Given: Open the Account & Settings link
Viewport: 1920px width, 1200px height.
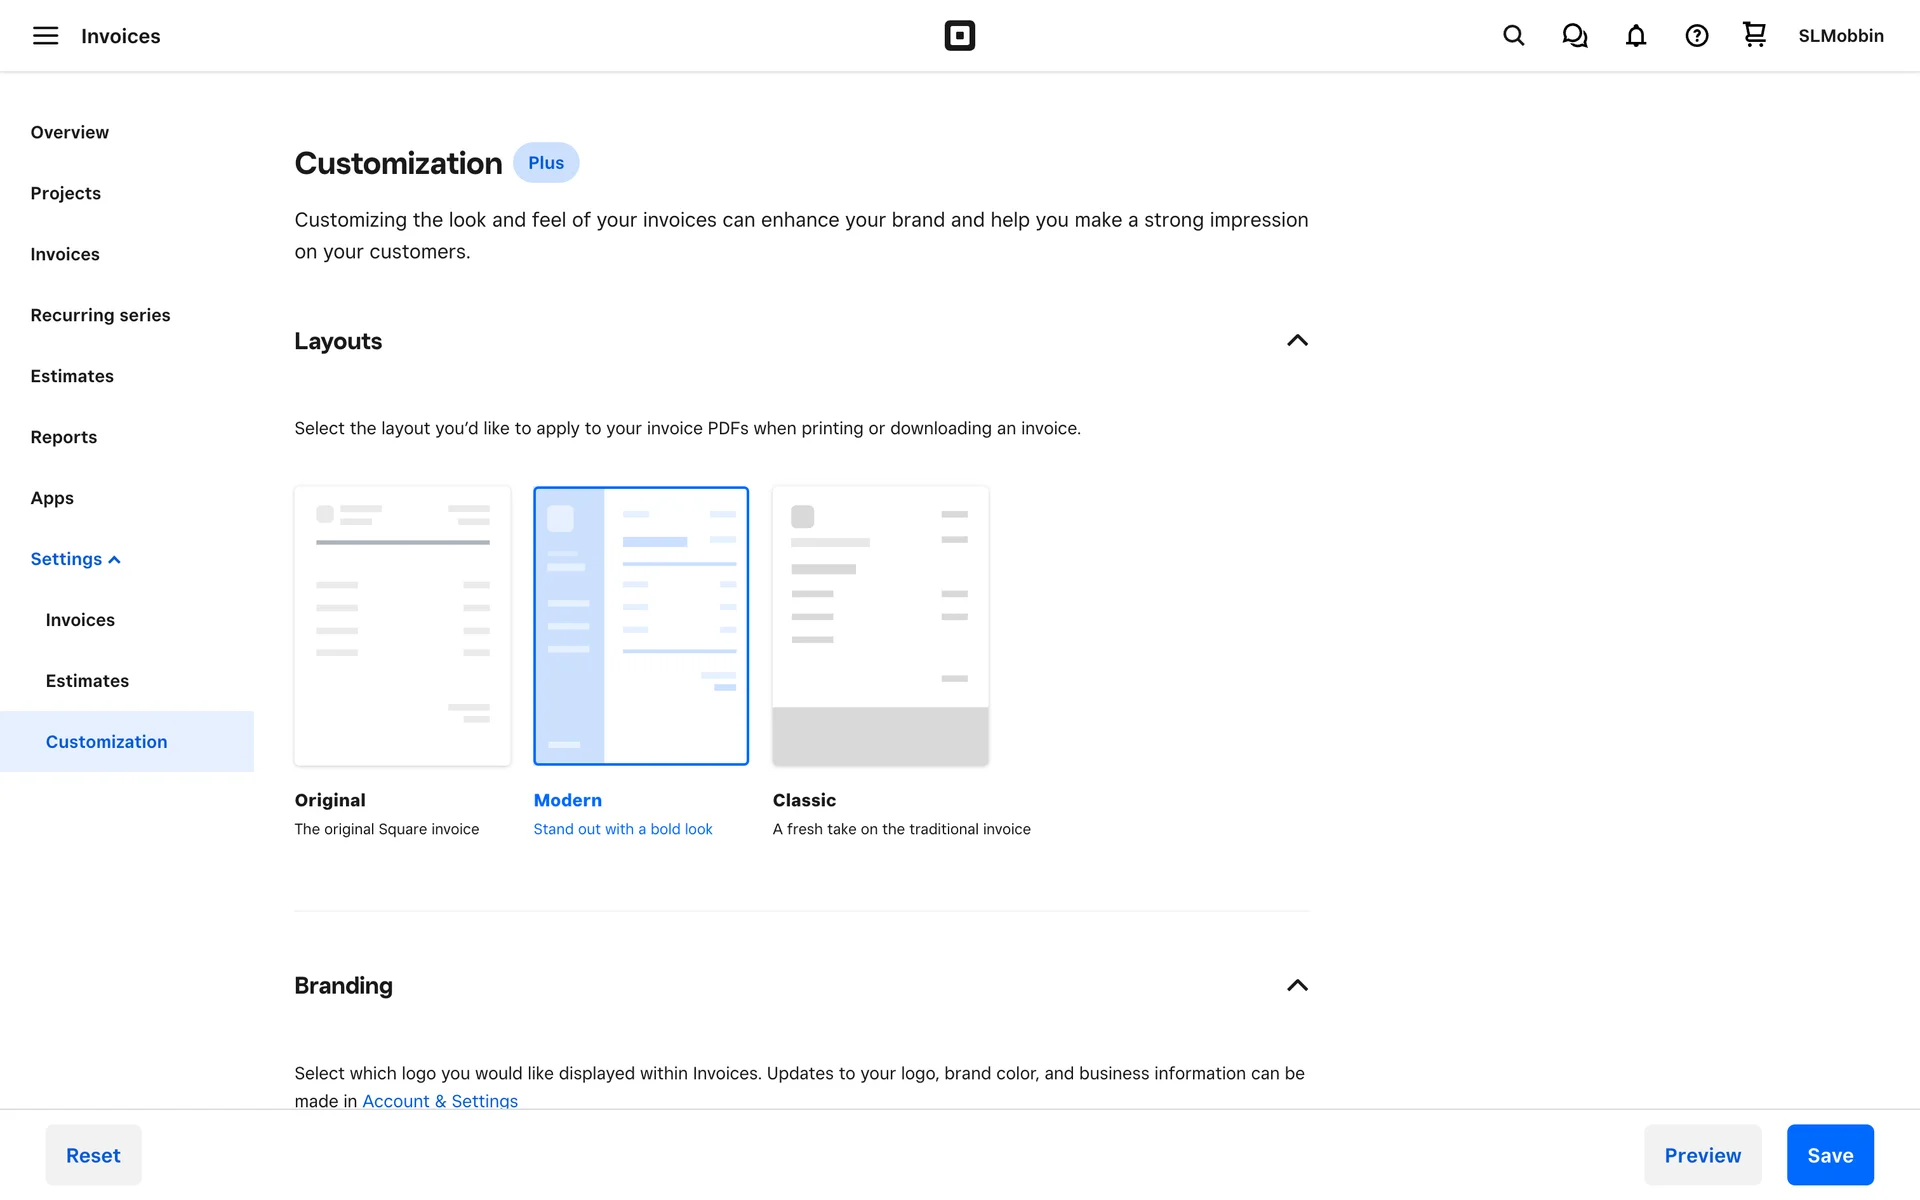Looking at the screenshot, I should (440, 1100).
